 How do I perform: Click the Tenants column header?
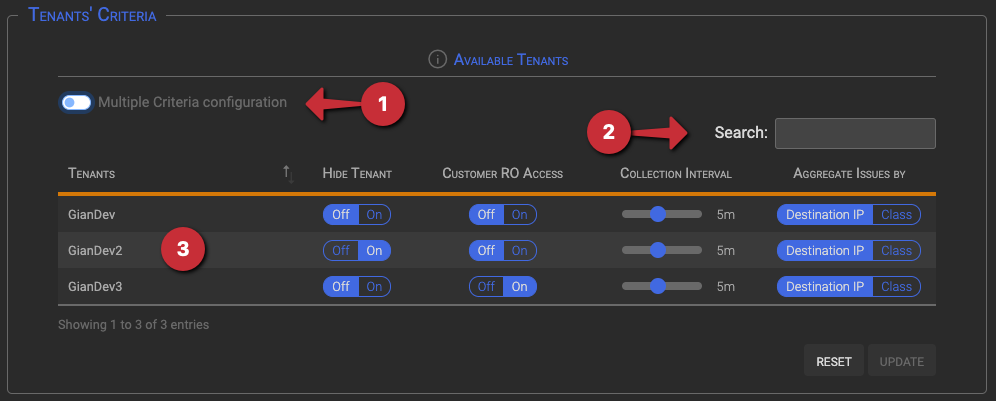[91, 173]
